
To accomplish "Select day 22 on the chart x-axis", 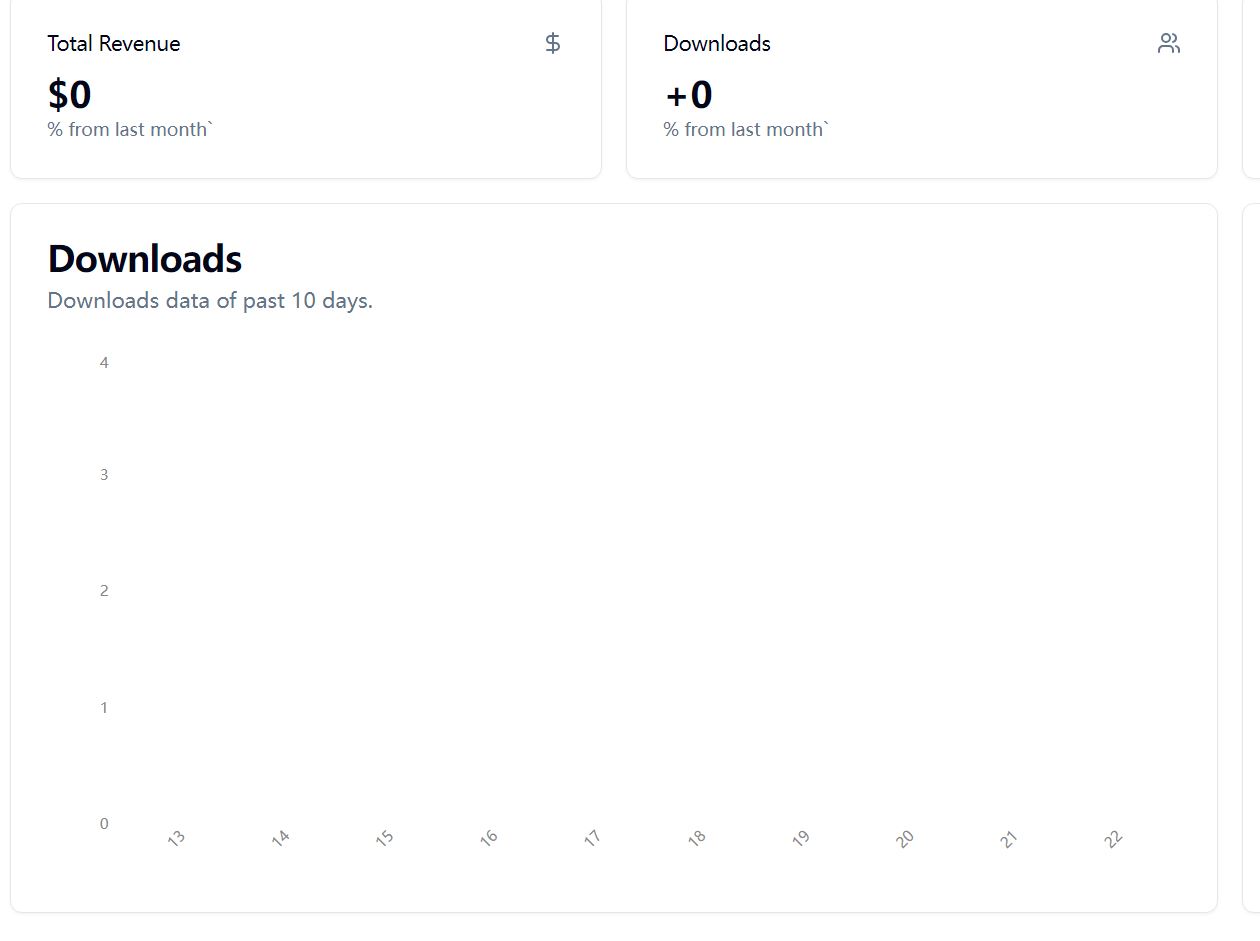I will pyautogui.click(x=1114, y=838).
